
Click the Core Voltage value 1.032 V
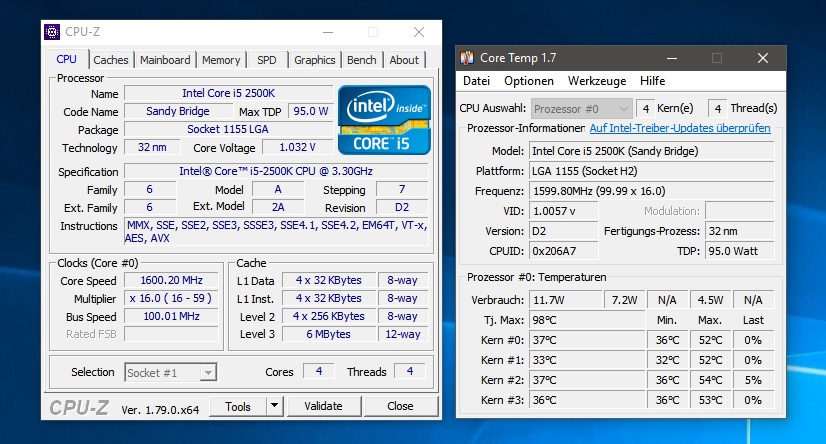[x=298, y=147]
